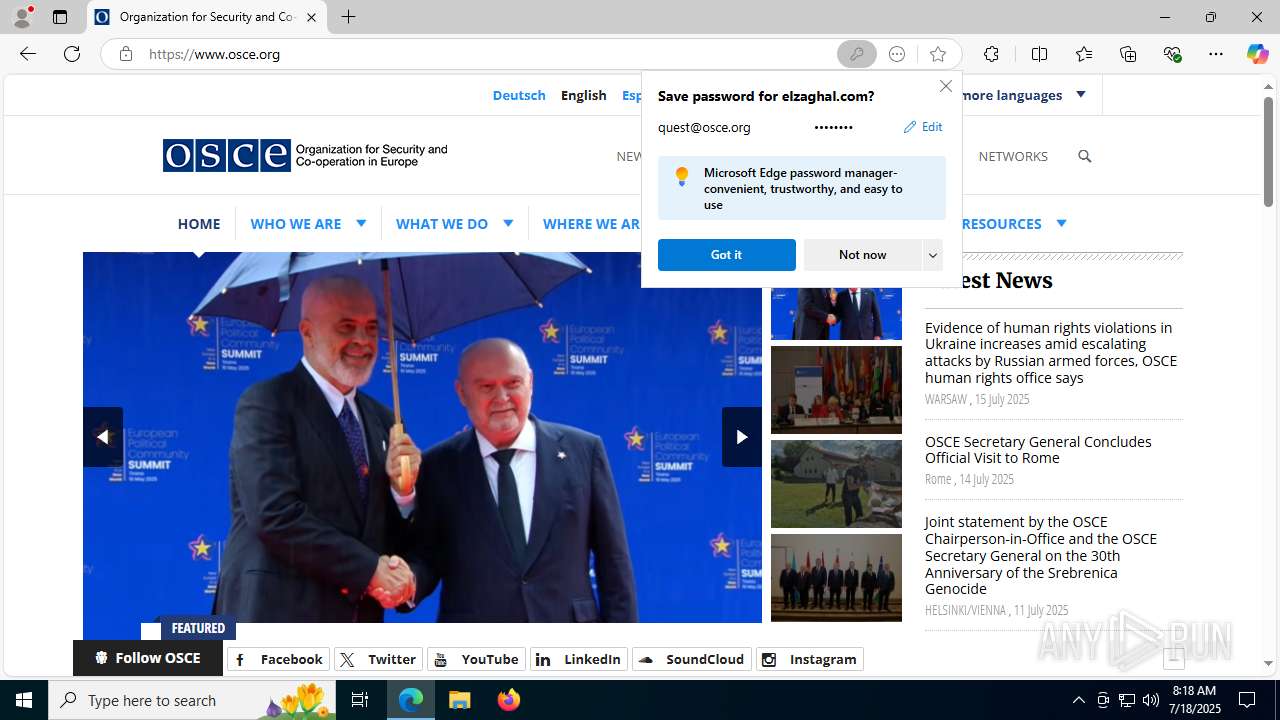The image size is (1280, 720).
Task: Open the RESOURCES menu
Action: click(1000, 224)
